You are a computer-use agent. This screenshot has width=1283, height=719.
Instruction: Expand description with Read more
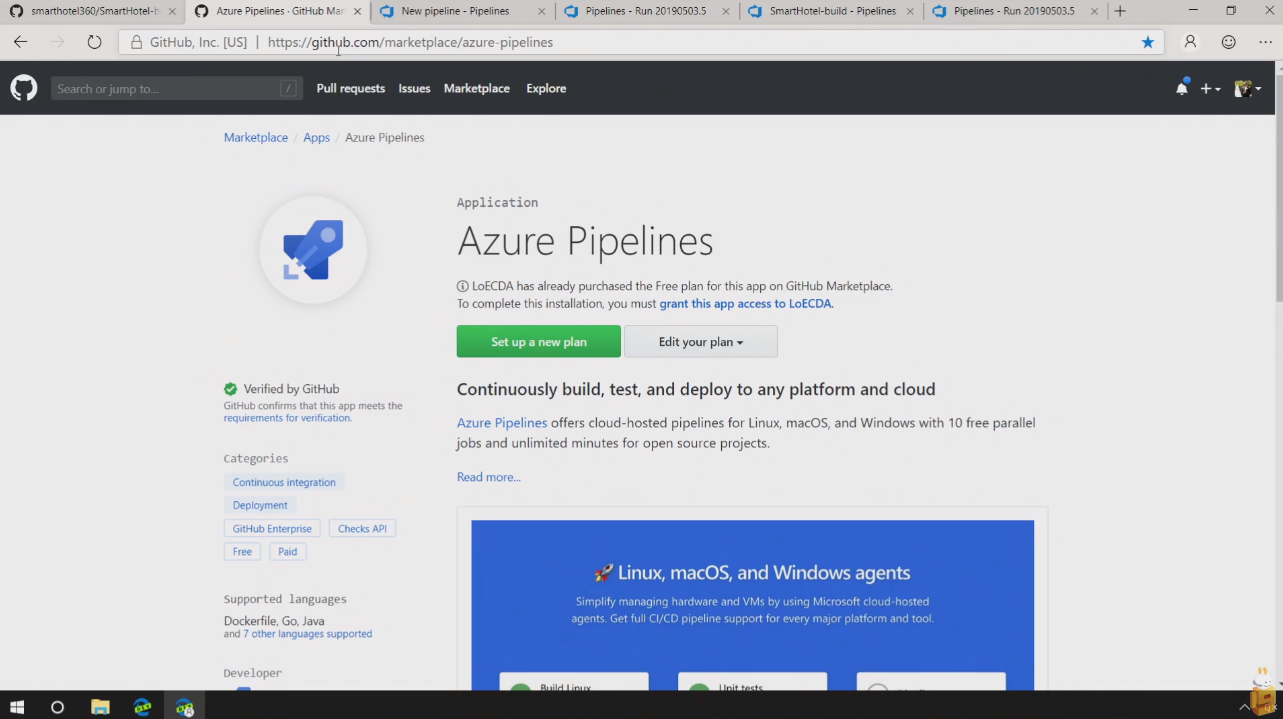click(488, 477)
